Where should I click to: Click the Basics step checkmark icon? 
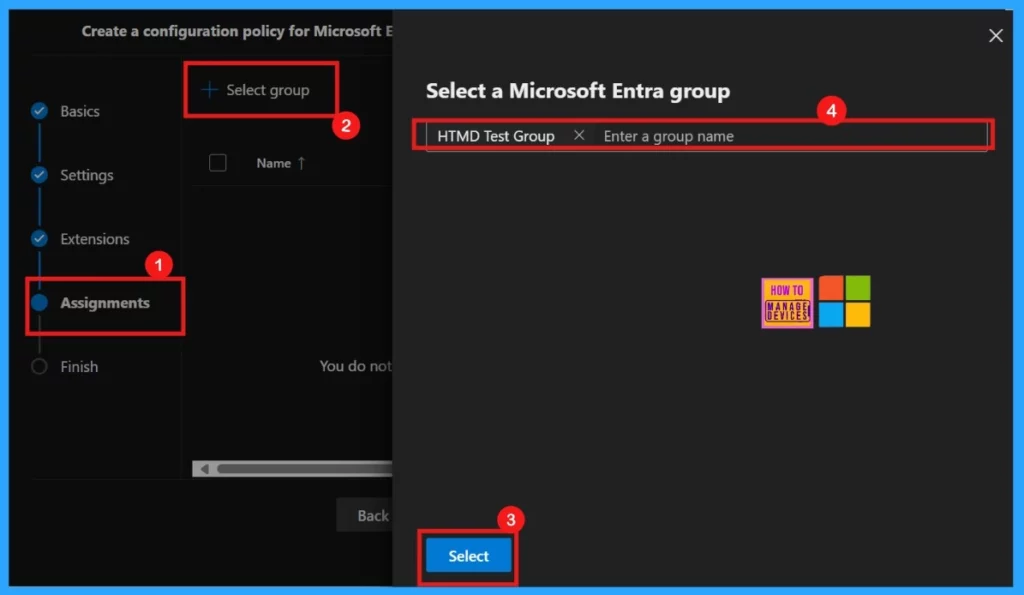tap(39, 111)
